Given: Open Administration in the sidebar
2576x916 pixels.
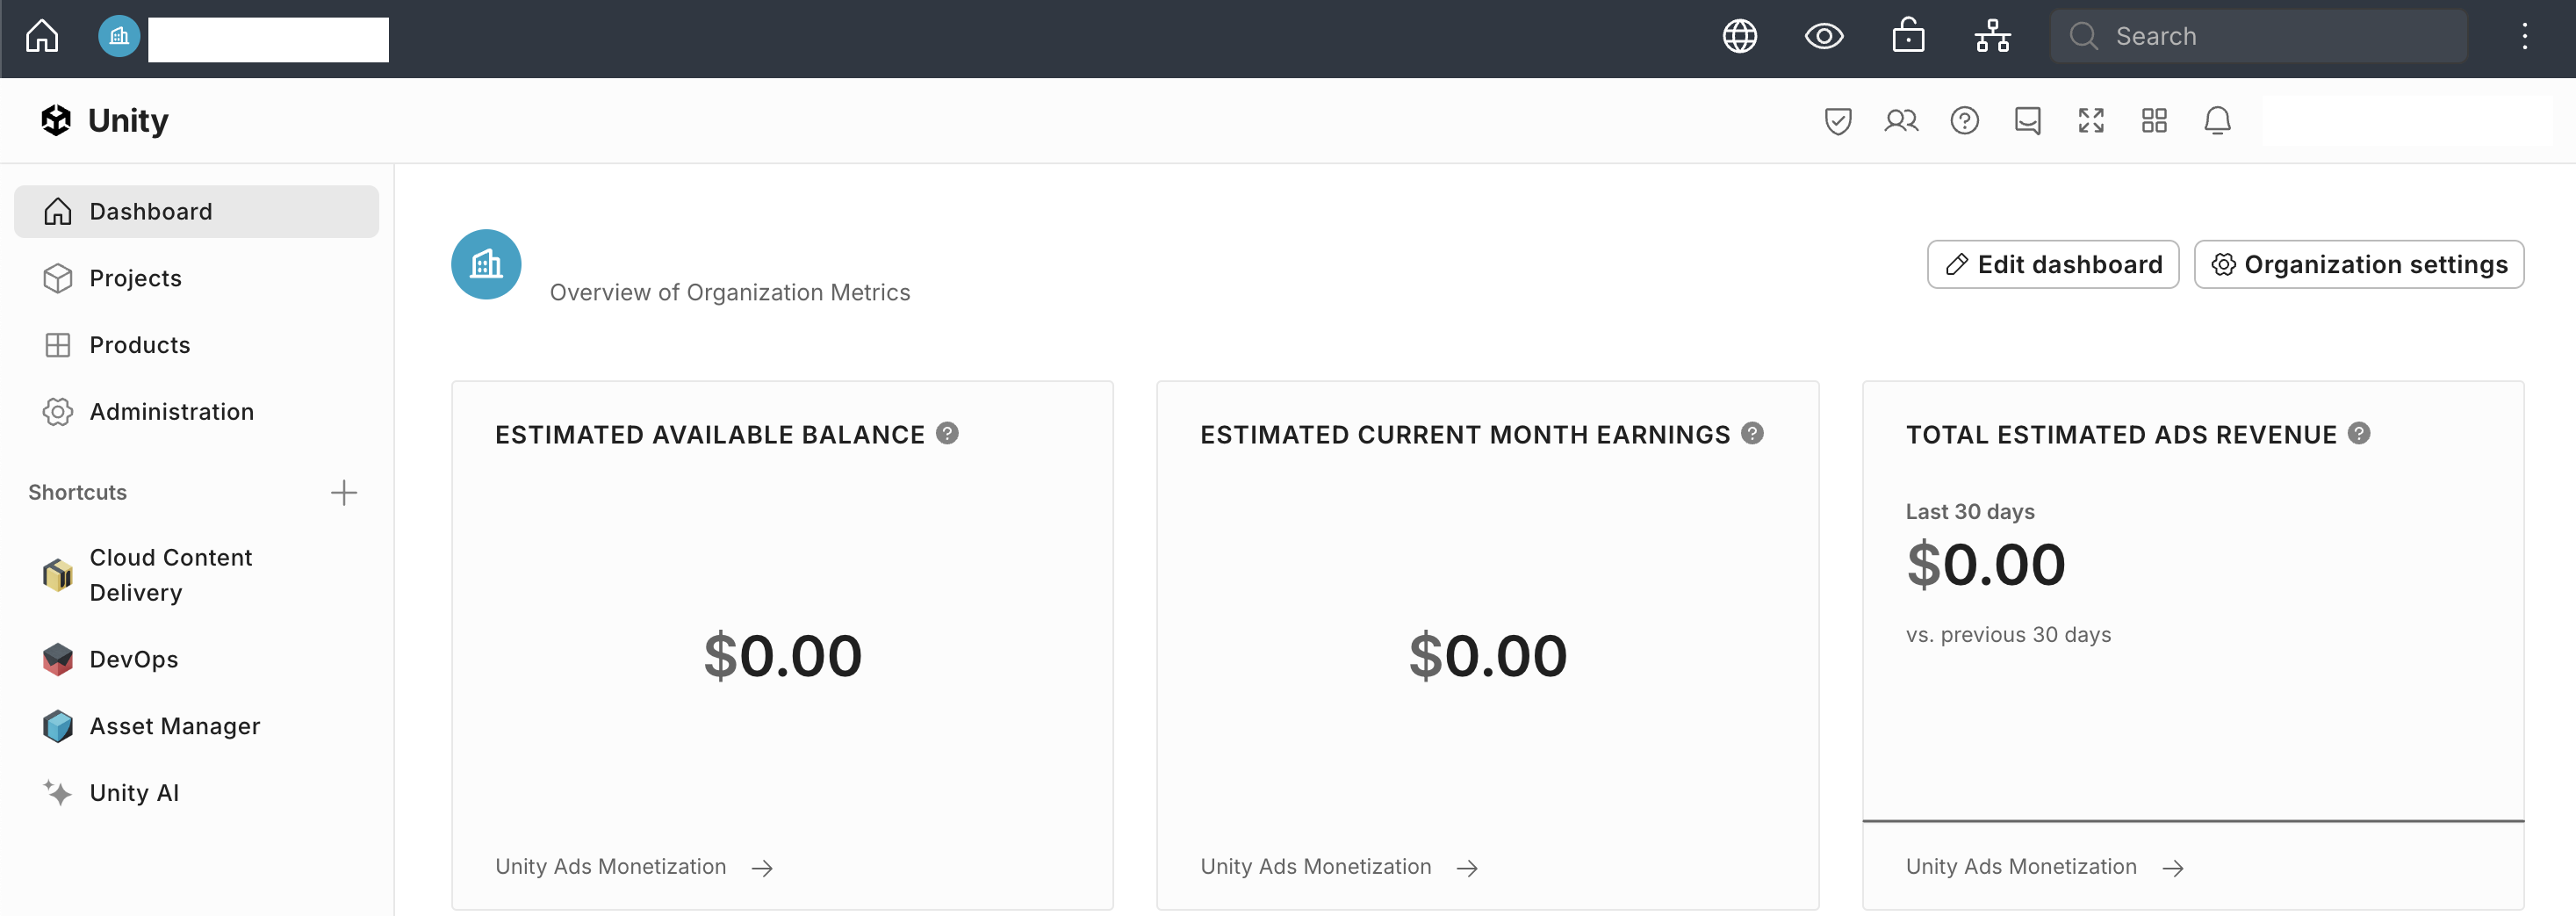Looking at the screenshot, I should [171, 412].
